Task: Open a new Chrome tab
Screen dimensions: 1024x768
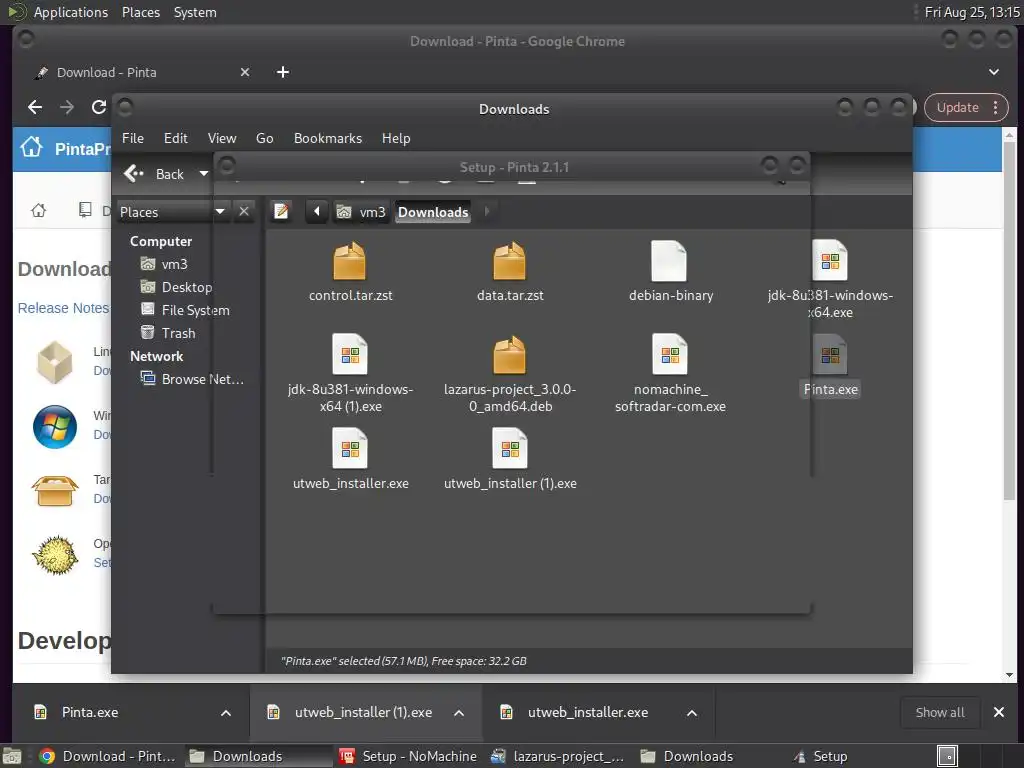Action: pos(283,72)
